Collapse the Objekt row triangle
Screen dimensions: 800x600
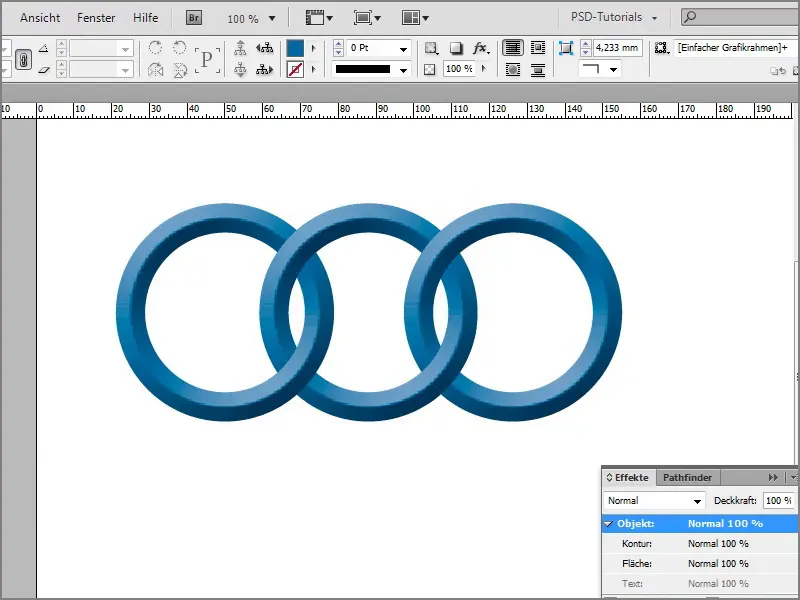609,524
